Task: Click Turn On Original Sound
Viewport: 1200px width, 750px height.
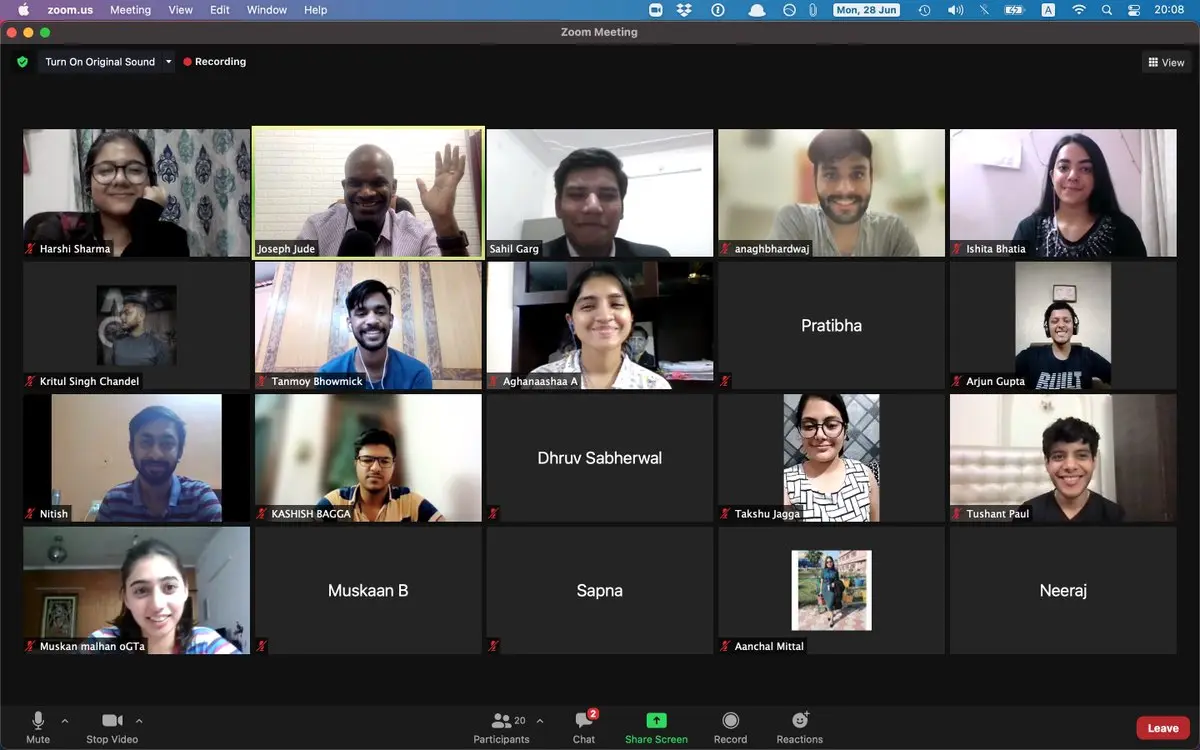Action: click(99, 62)
